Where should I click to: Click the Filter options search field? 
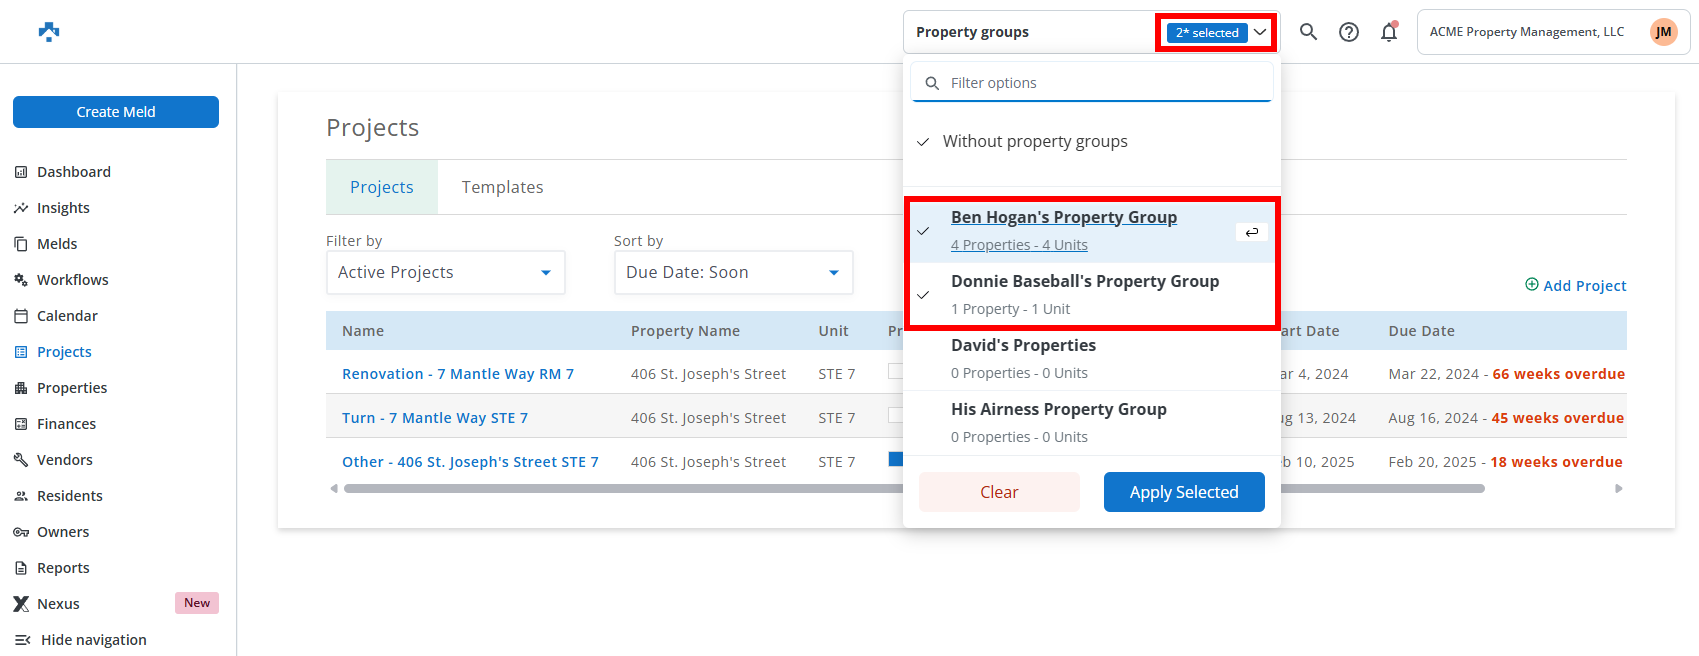(1100, 83)
